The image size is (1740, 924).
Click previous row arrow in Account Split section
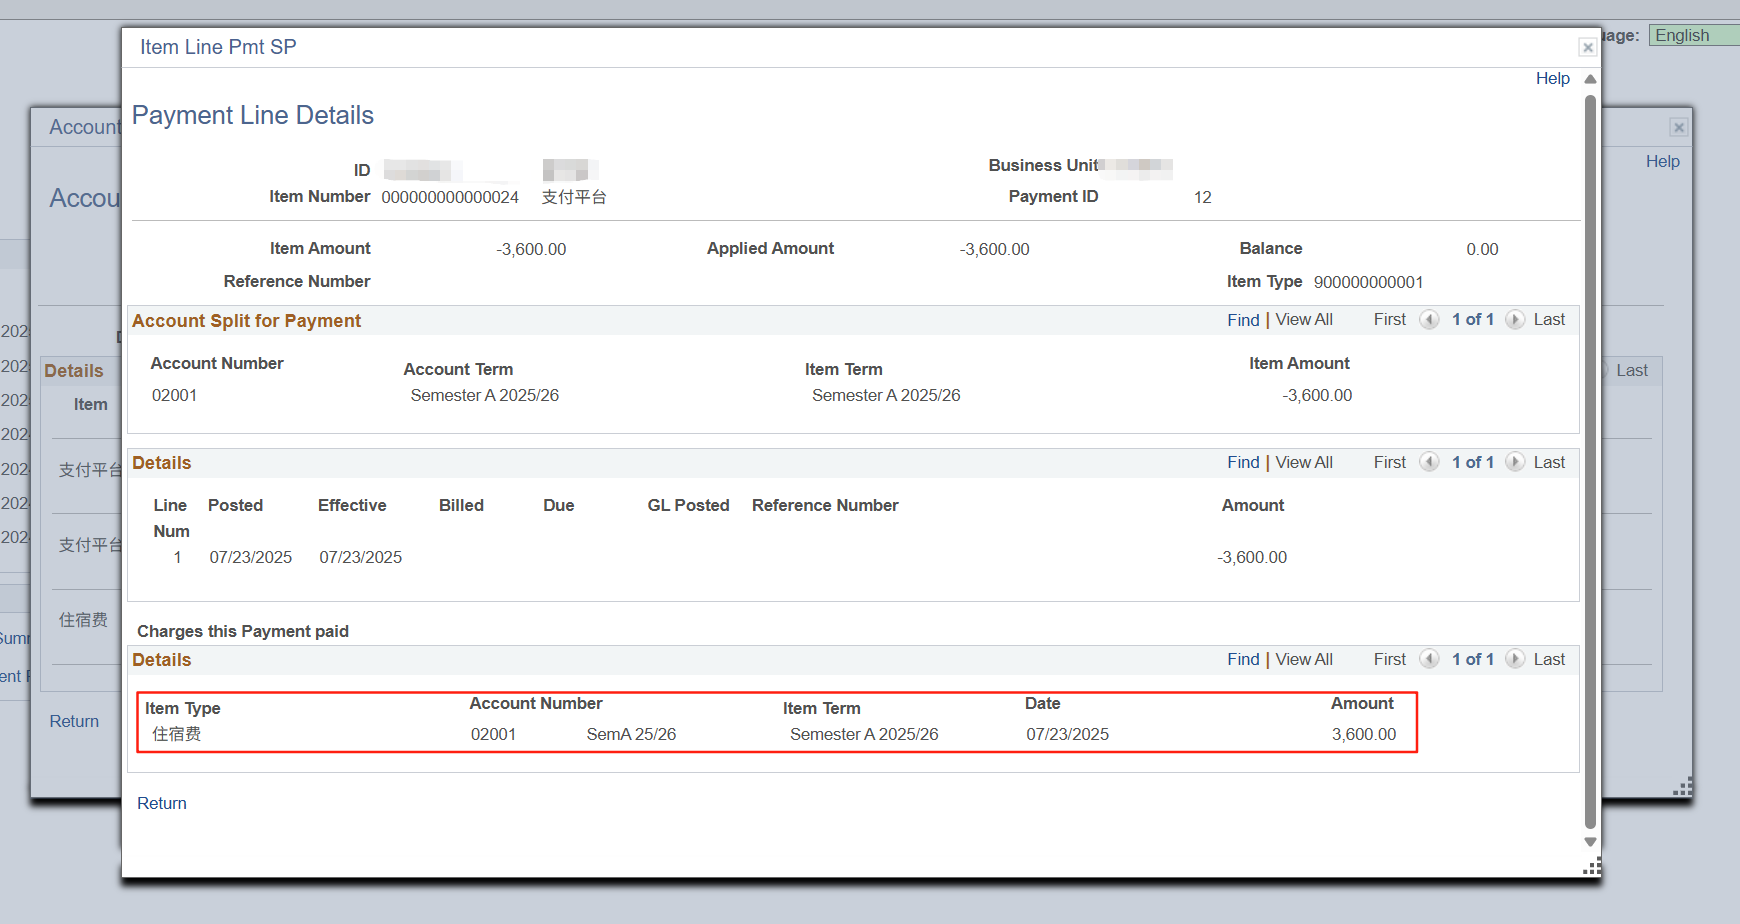(1430, 319)
